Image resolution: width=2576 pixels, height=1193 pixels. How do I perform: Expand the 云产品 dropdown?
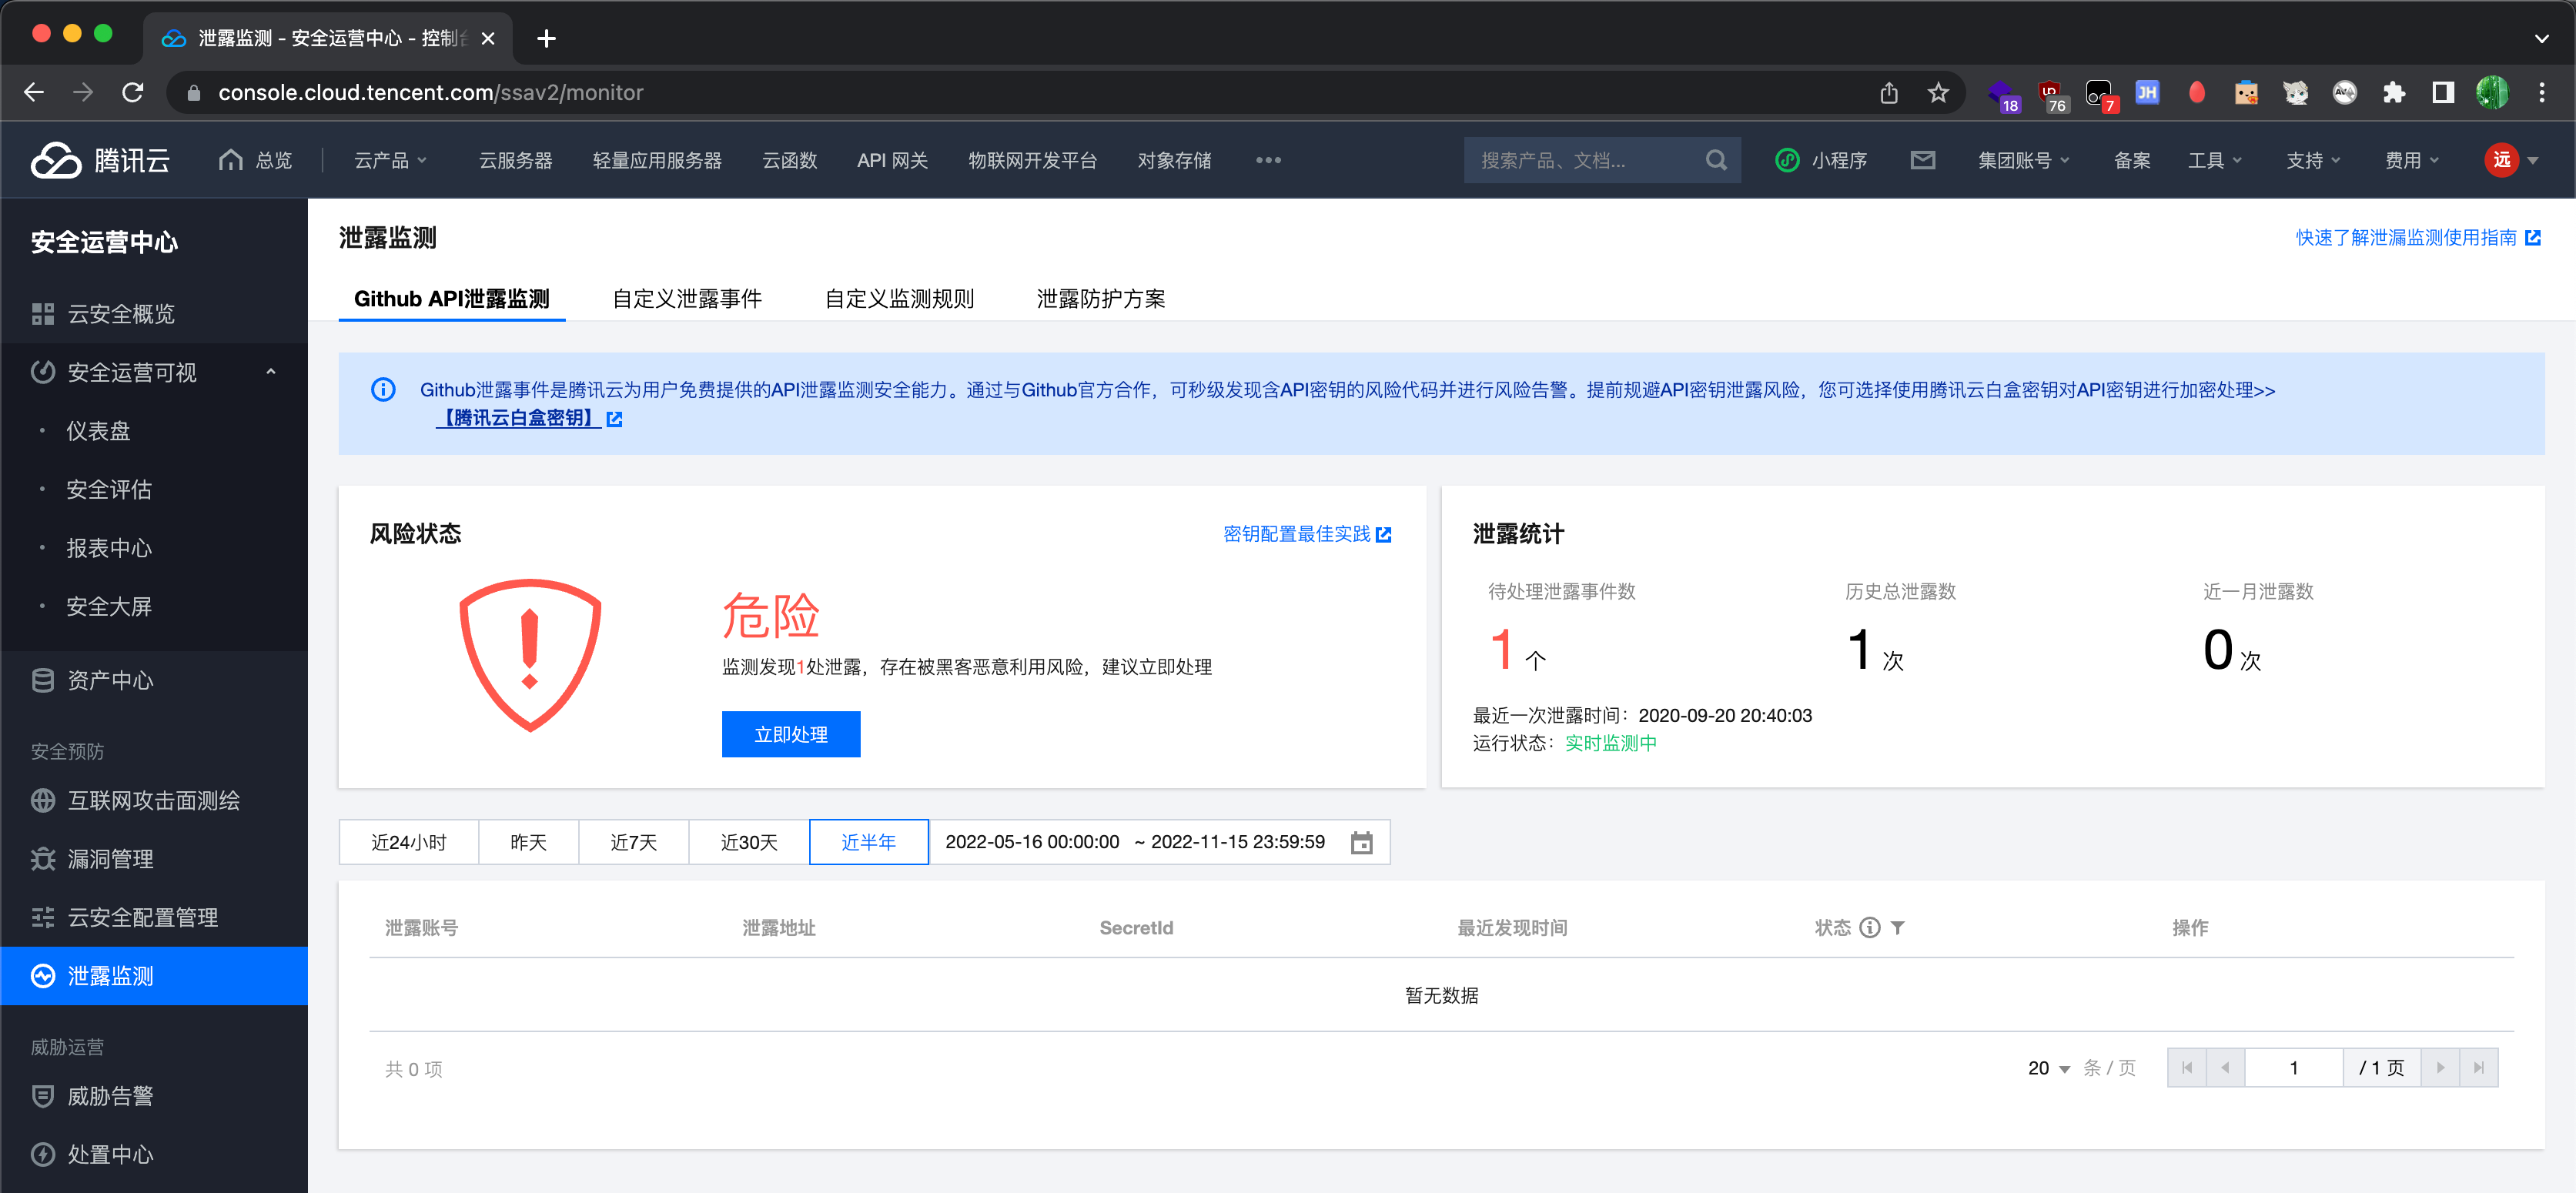pos(390,160)
